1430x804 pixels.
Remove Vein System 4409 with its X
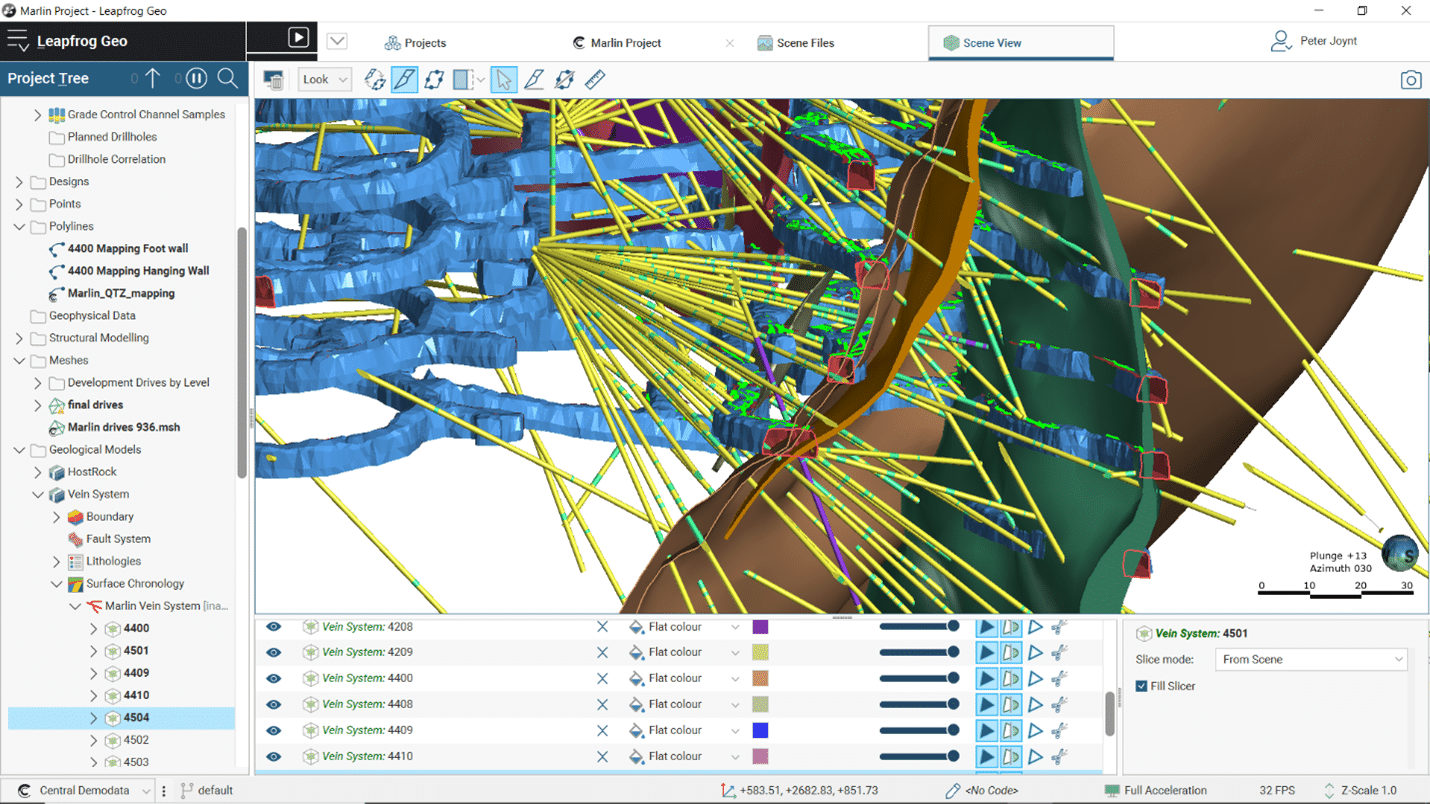click(602, 730)
